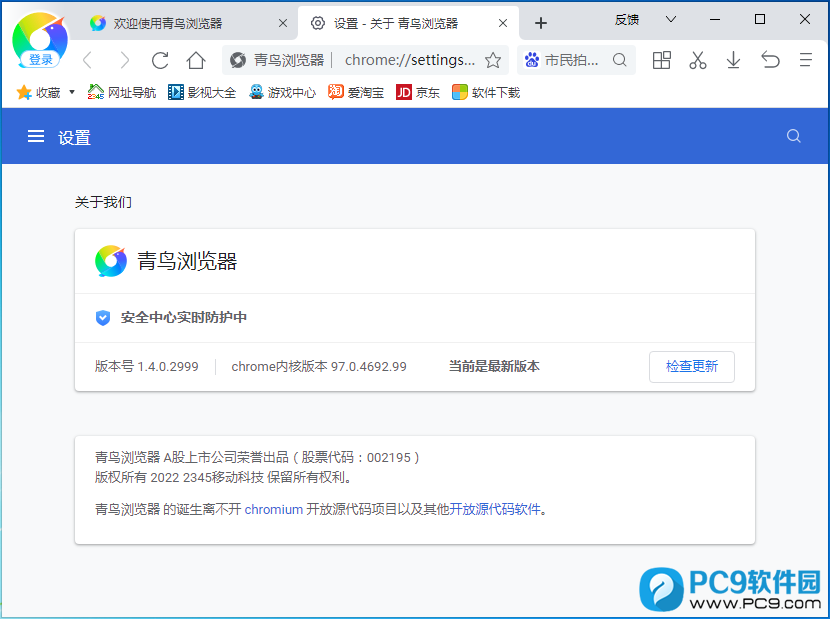
Task: Click the address bar URL field
Action: point(410,60)
